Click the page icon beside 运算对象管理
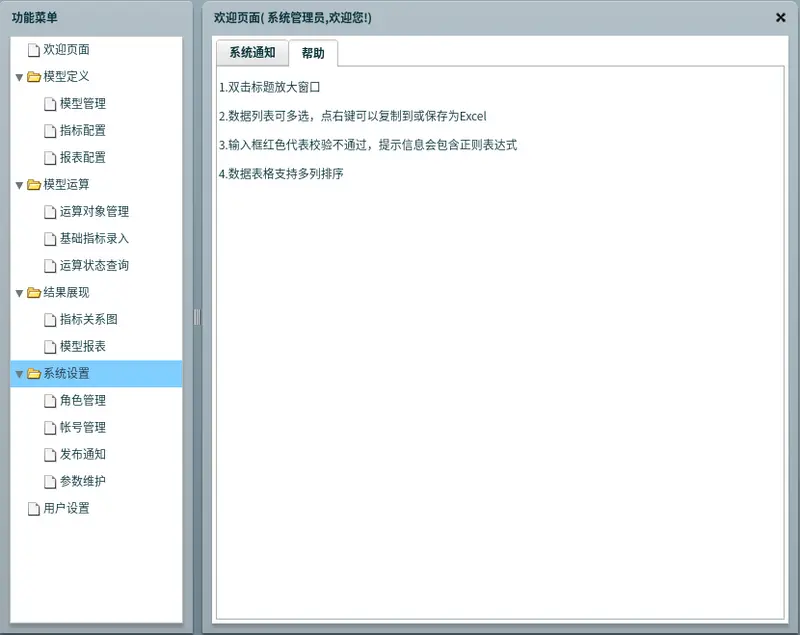 51,211
